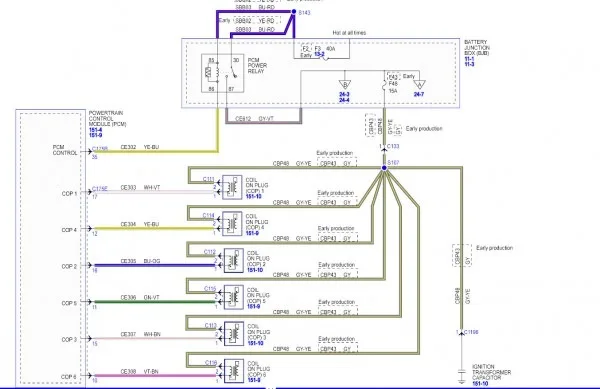Select wire label CE338 VT-BN
600x389 pixels.
(x=140, y=371)
